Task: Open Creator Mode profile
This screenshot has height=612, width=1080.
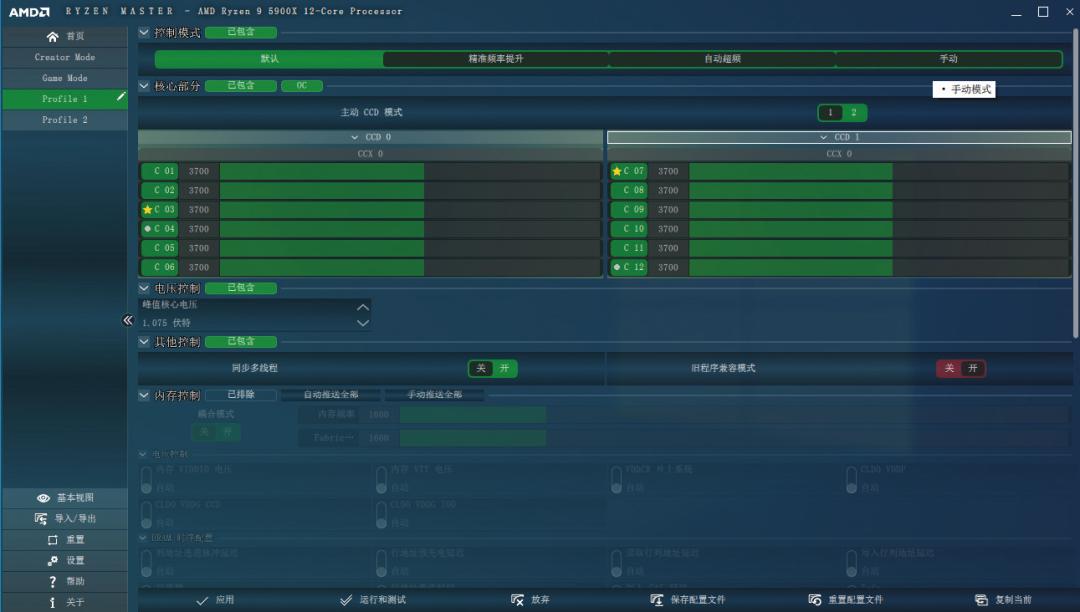Action: click(65, 57)
